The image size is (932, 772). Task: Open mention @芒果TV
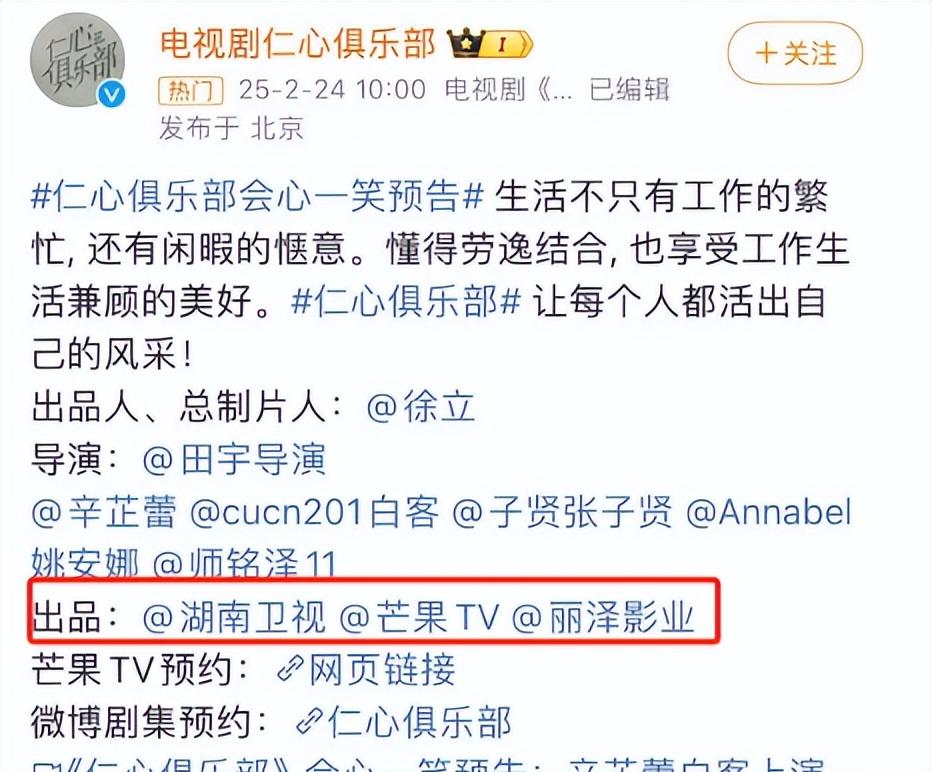pos(420,617)
